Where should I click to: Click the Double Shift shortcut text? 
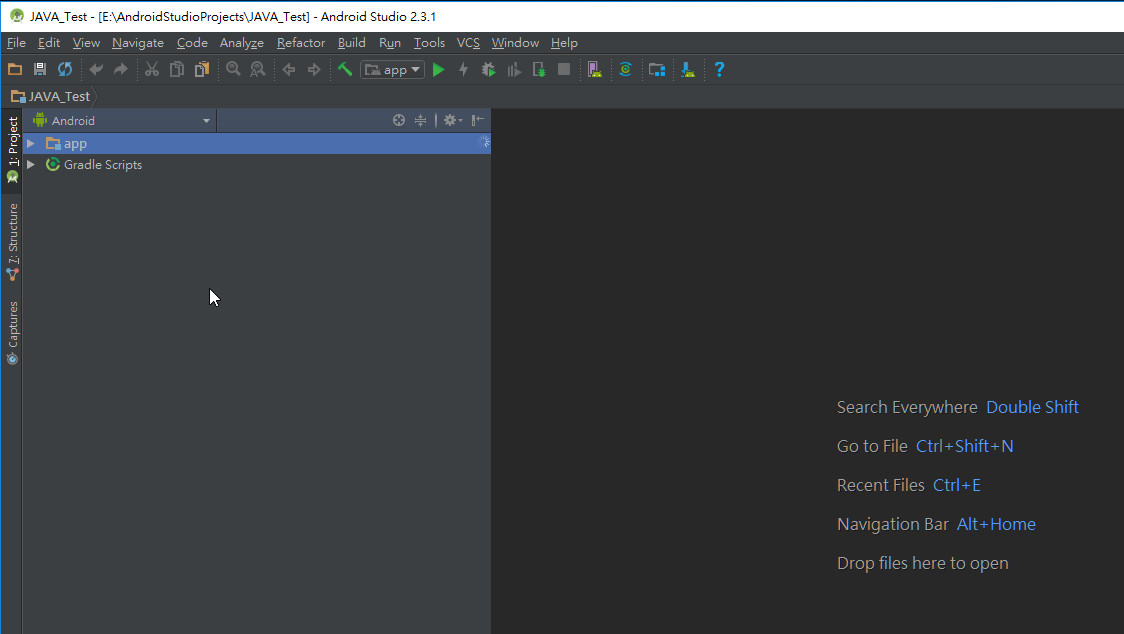click(x=1032, y=407)
